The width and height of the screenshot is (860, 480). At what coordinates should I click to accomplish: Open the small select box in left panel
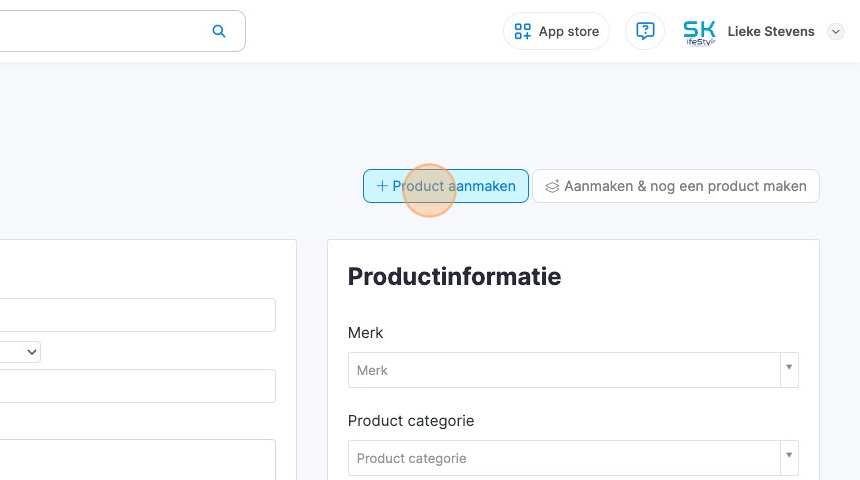pos(20,352)
